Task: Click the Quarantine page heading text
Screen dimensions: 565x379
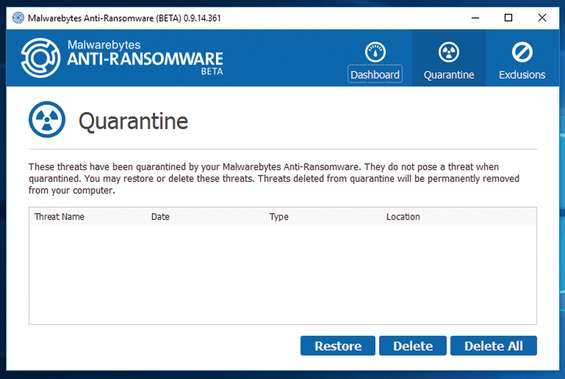Action: [133, 121]
